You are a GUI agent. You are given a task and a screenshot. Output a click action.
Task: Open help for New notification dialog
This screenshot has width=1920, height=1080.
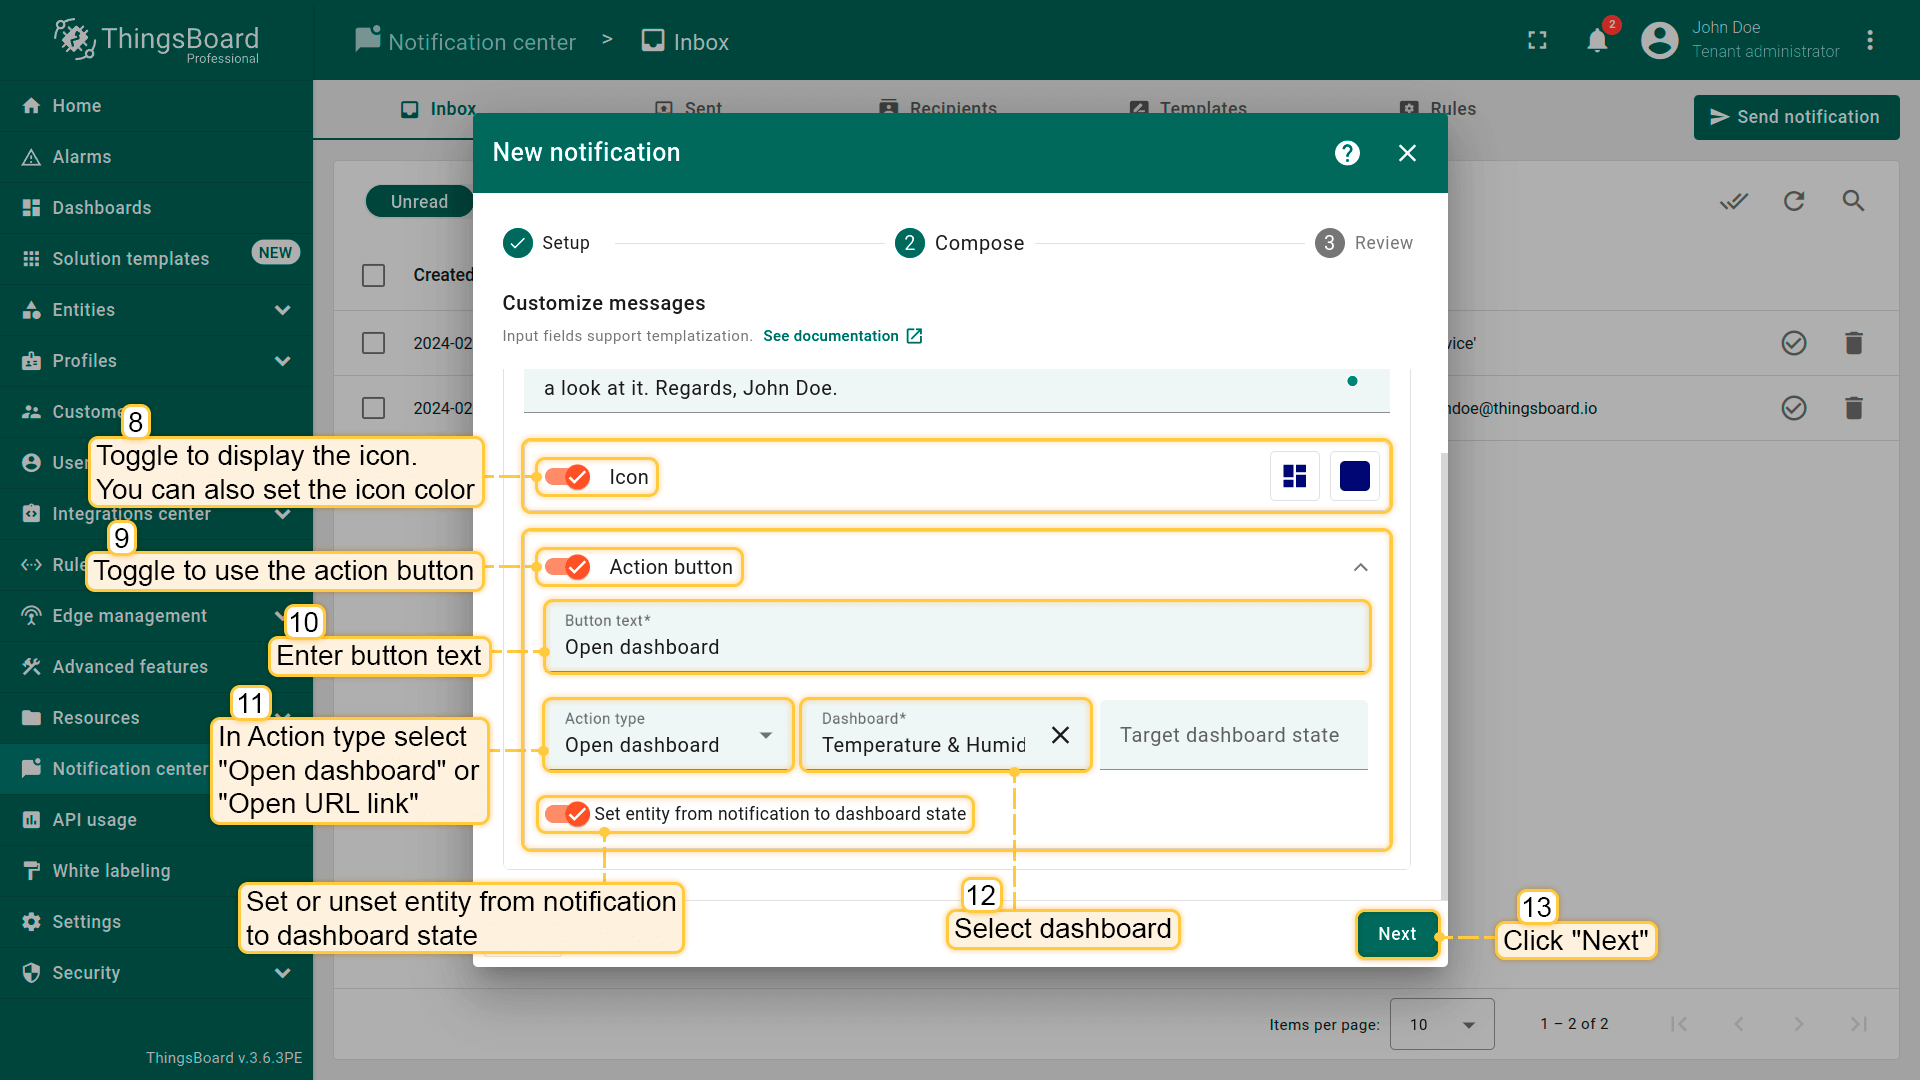(x=1347, y=153)
